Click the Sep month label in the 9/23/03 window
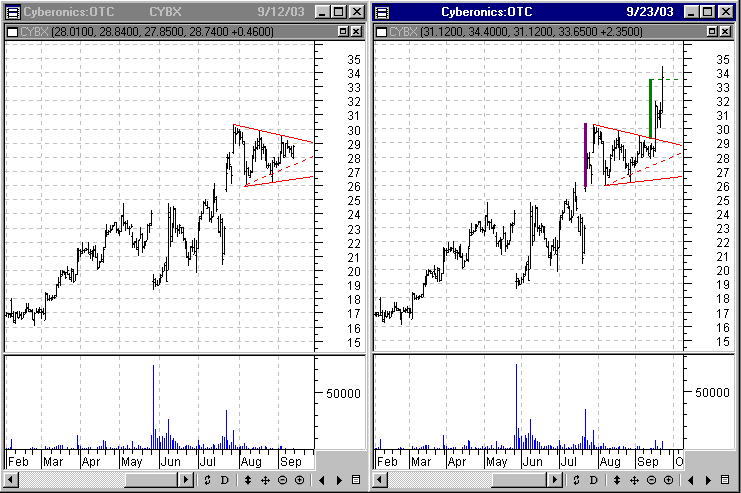The height and width of the screenshot is (493, 741). coord(647,462)
